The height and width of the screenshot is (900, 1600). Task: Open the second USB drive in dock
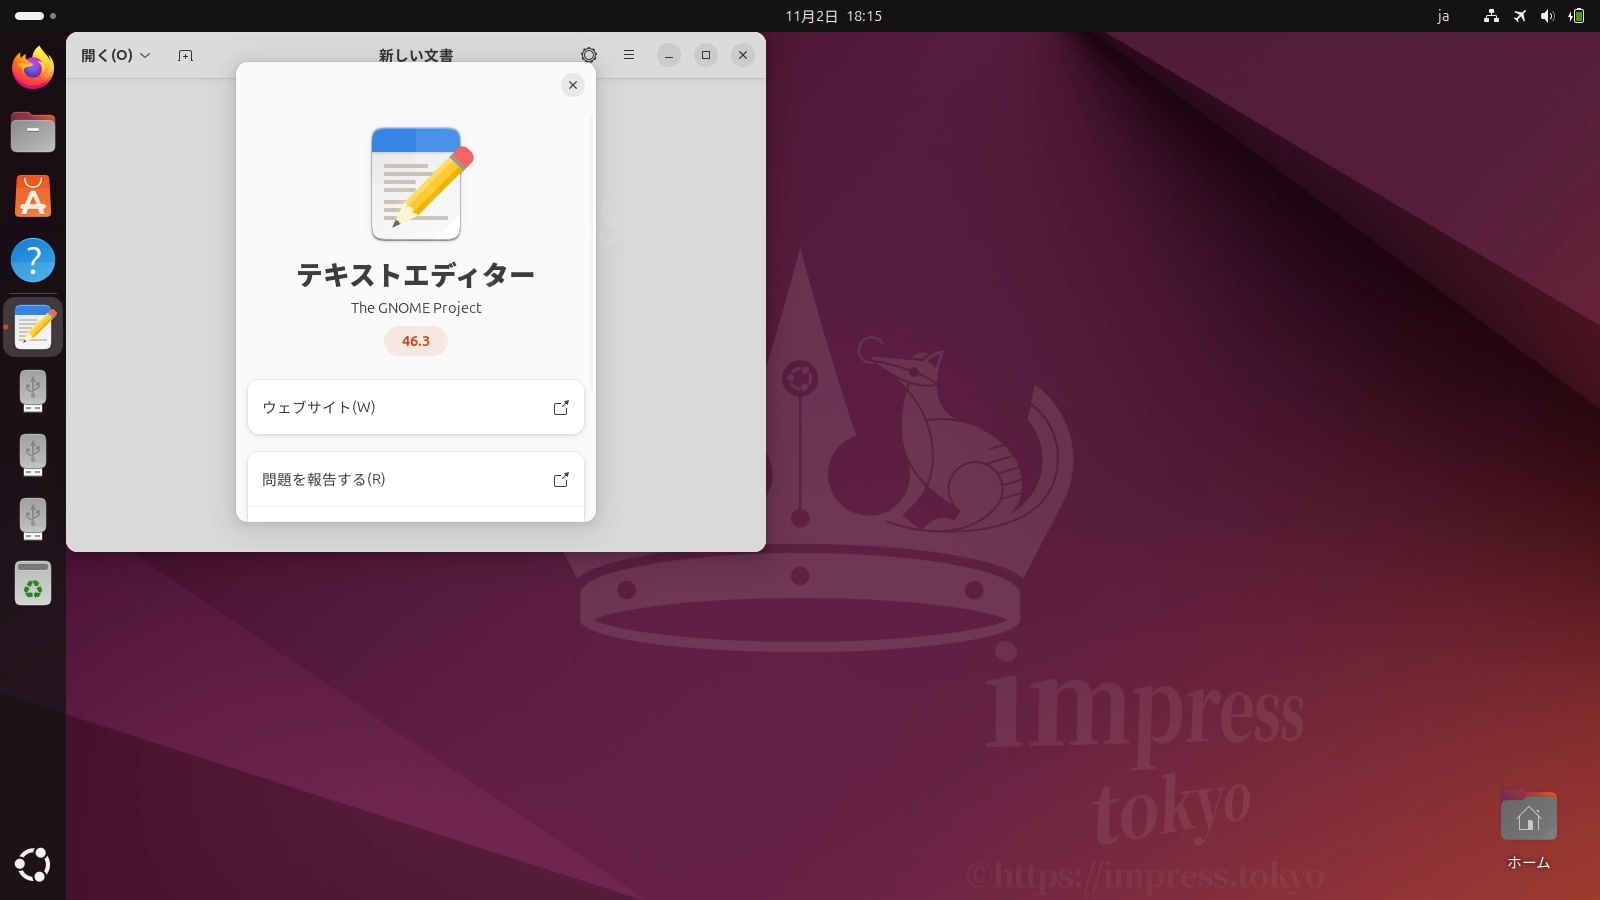pos(33,455)
